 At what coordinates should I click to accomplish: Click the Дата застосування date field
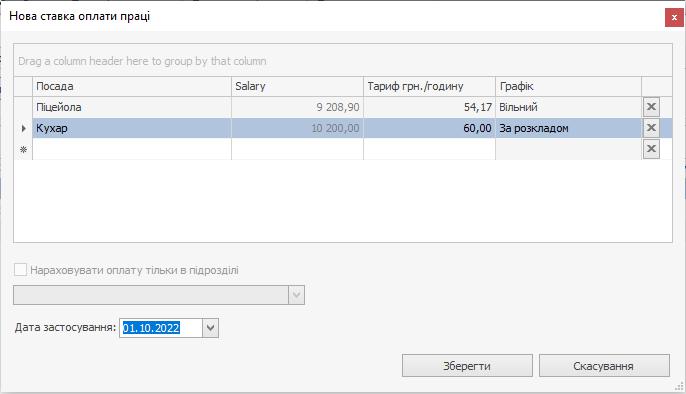pos(161,328)
